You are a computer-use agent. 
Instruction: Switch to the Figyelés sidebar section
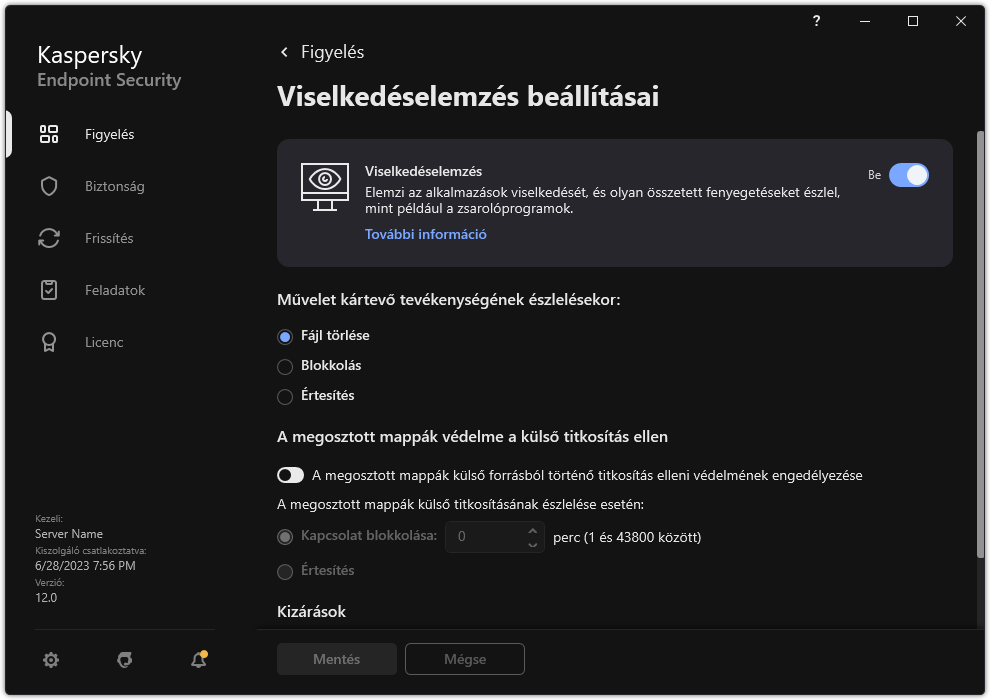point(107,134)
